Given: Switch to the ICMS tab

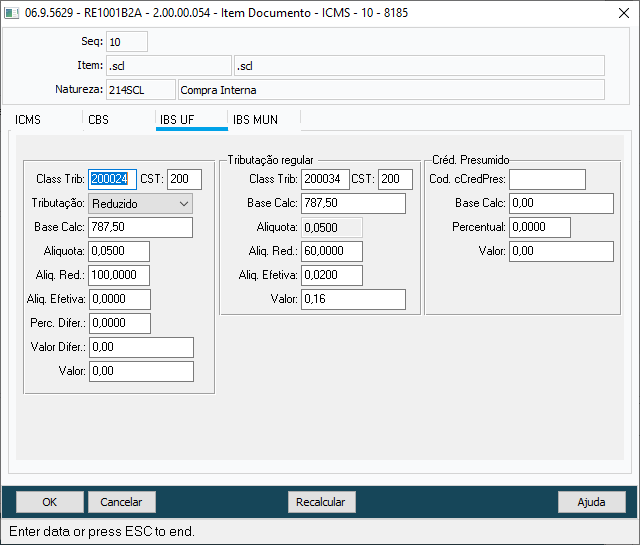Looking at the screenshot, I should coord(28,120).
